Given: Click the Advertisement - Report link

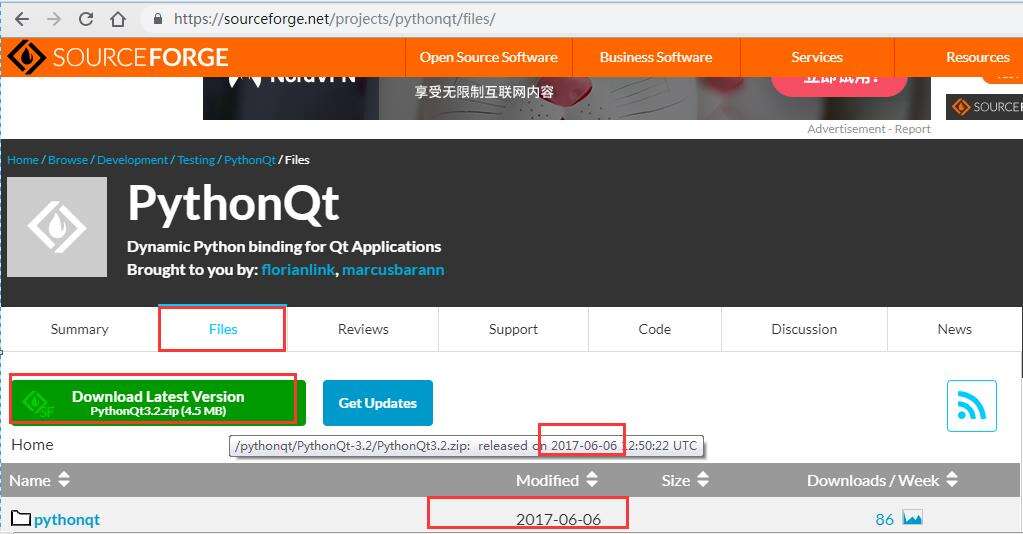Looking at the screenshot, I should 868,129.
